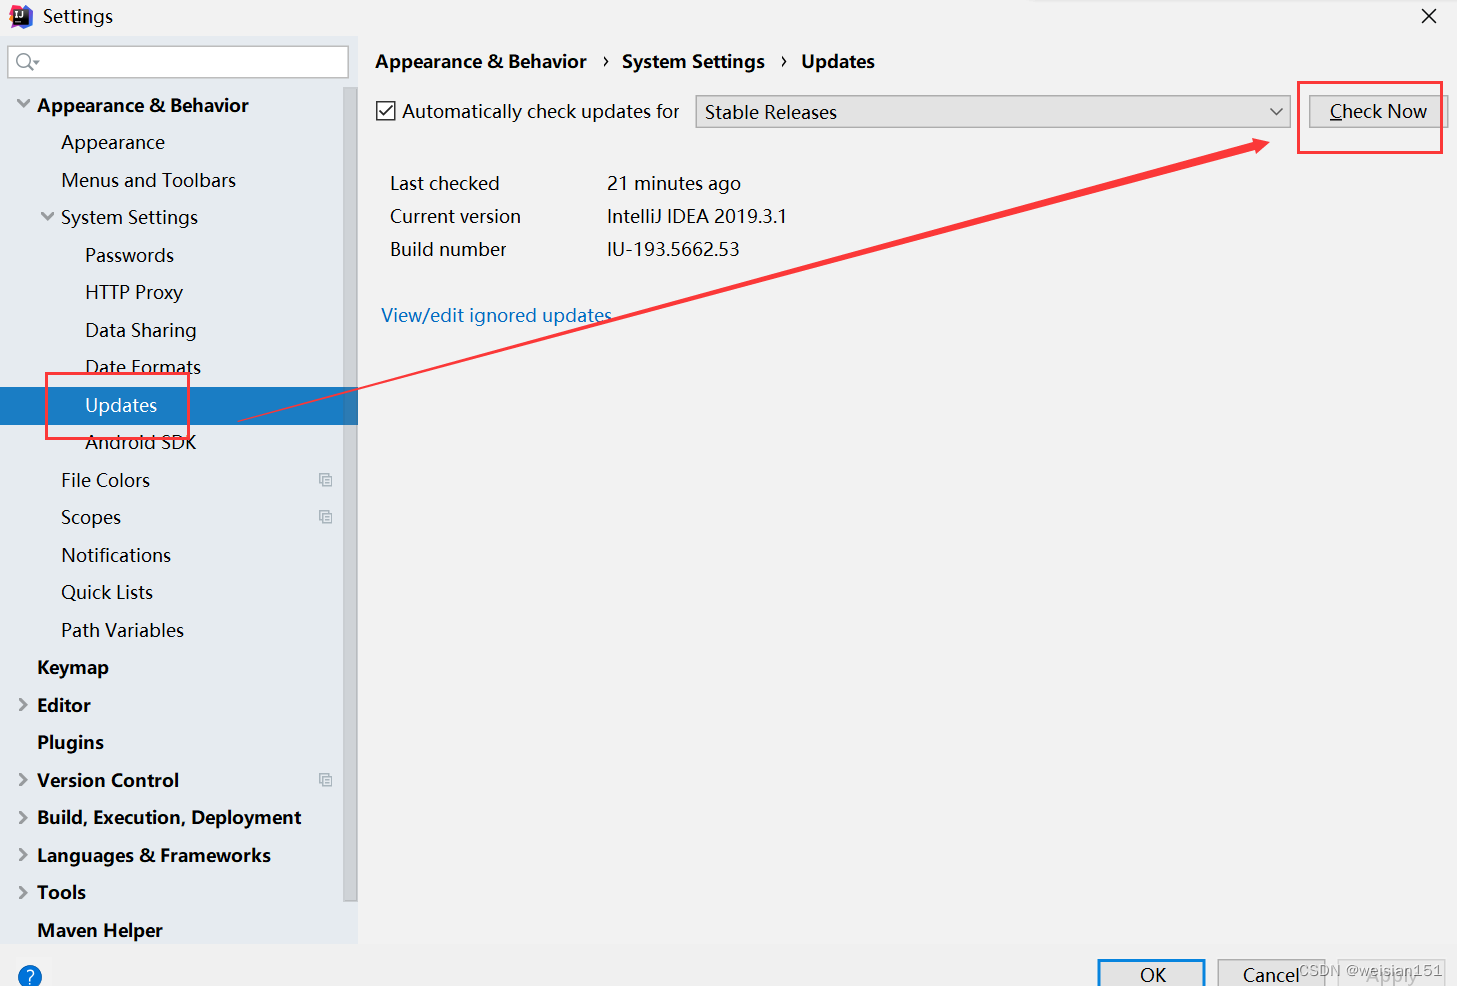Image resolution: width=1457 pixels, height=986 pixels.
Task: Click Appearance & Behavior breadcrumb
Action: click(x=481, y=62)
